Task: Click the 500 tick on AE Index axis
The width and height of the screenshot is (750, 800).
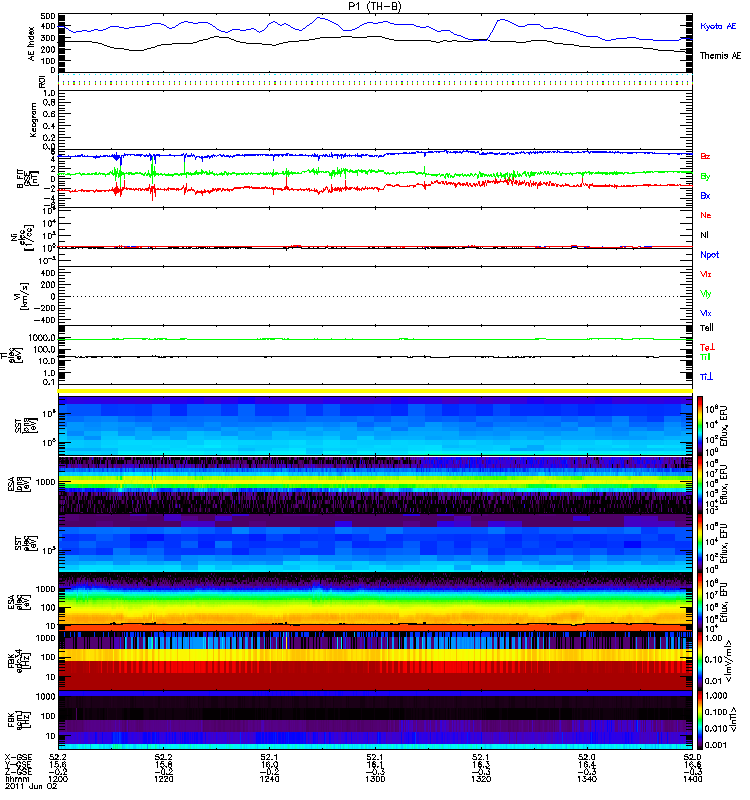Action: click(x=48, y=17)
